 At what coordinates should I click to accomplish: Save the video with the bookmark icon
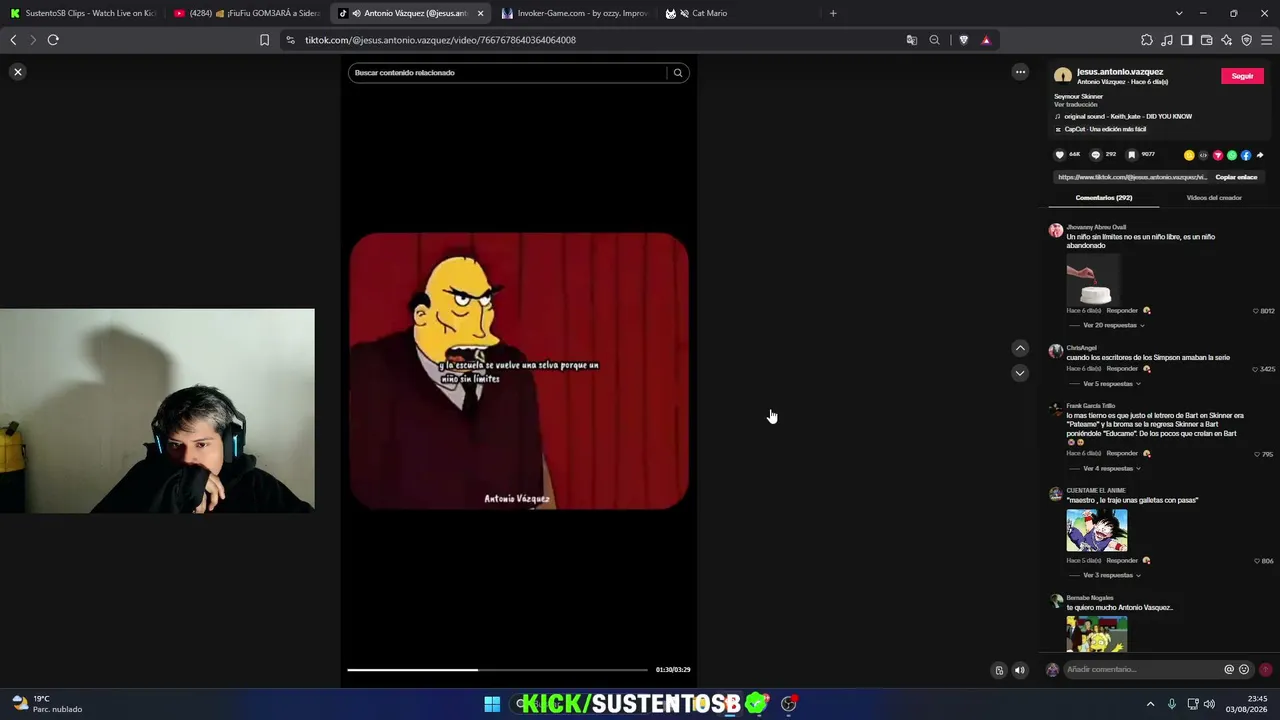tap(1132, 155)
